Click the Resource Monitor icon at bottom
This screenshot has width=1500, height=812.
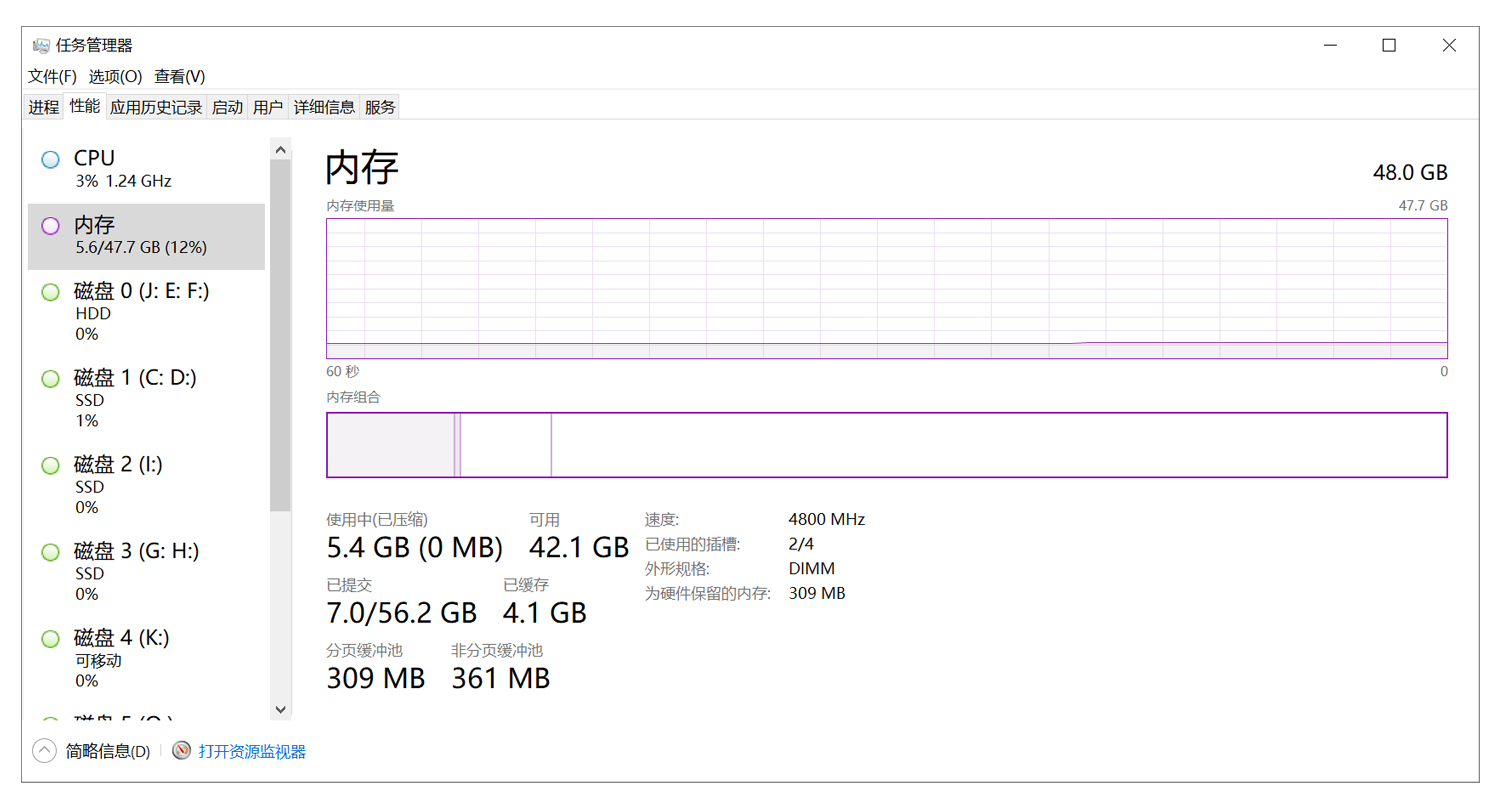pyautogui.click(x=181, y=751)
